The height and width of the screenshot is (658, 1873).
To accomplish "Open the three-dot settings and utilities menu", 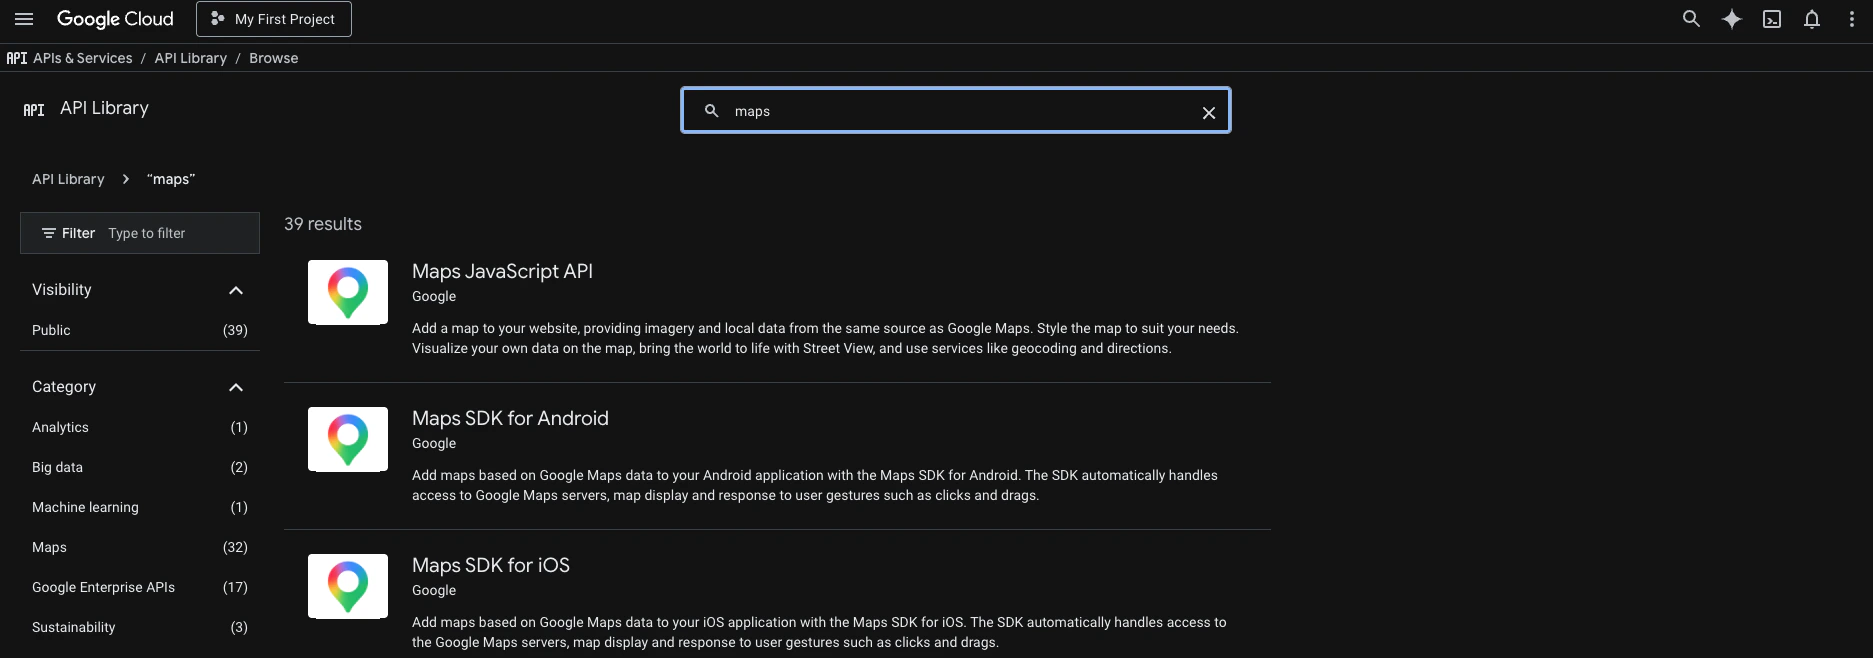I will (1852, 19).
